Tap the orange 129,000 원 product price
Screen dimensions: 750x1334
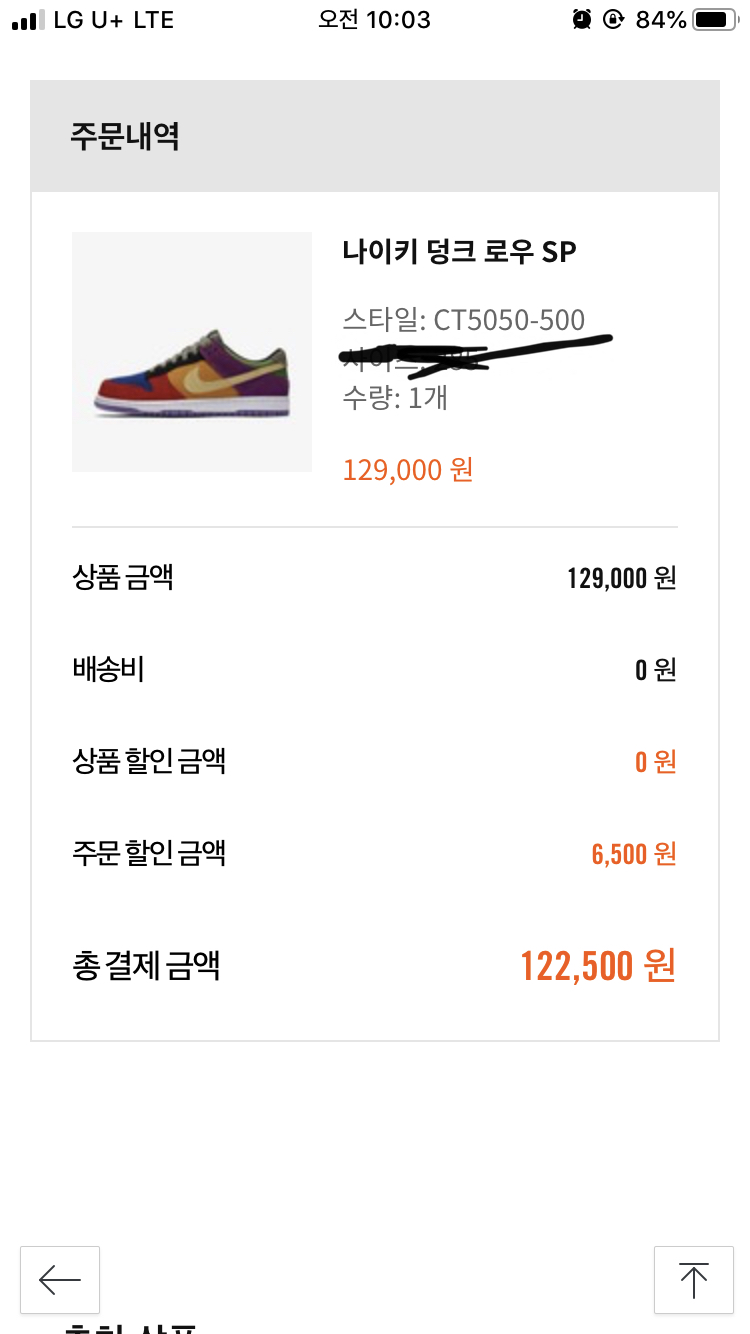(408, 469)
